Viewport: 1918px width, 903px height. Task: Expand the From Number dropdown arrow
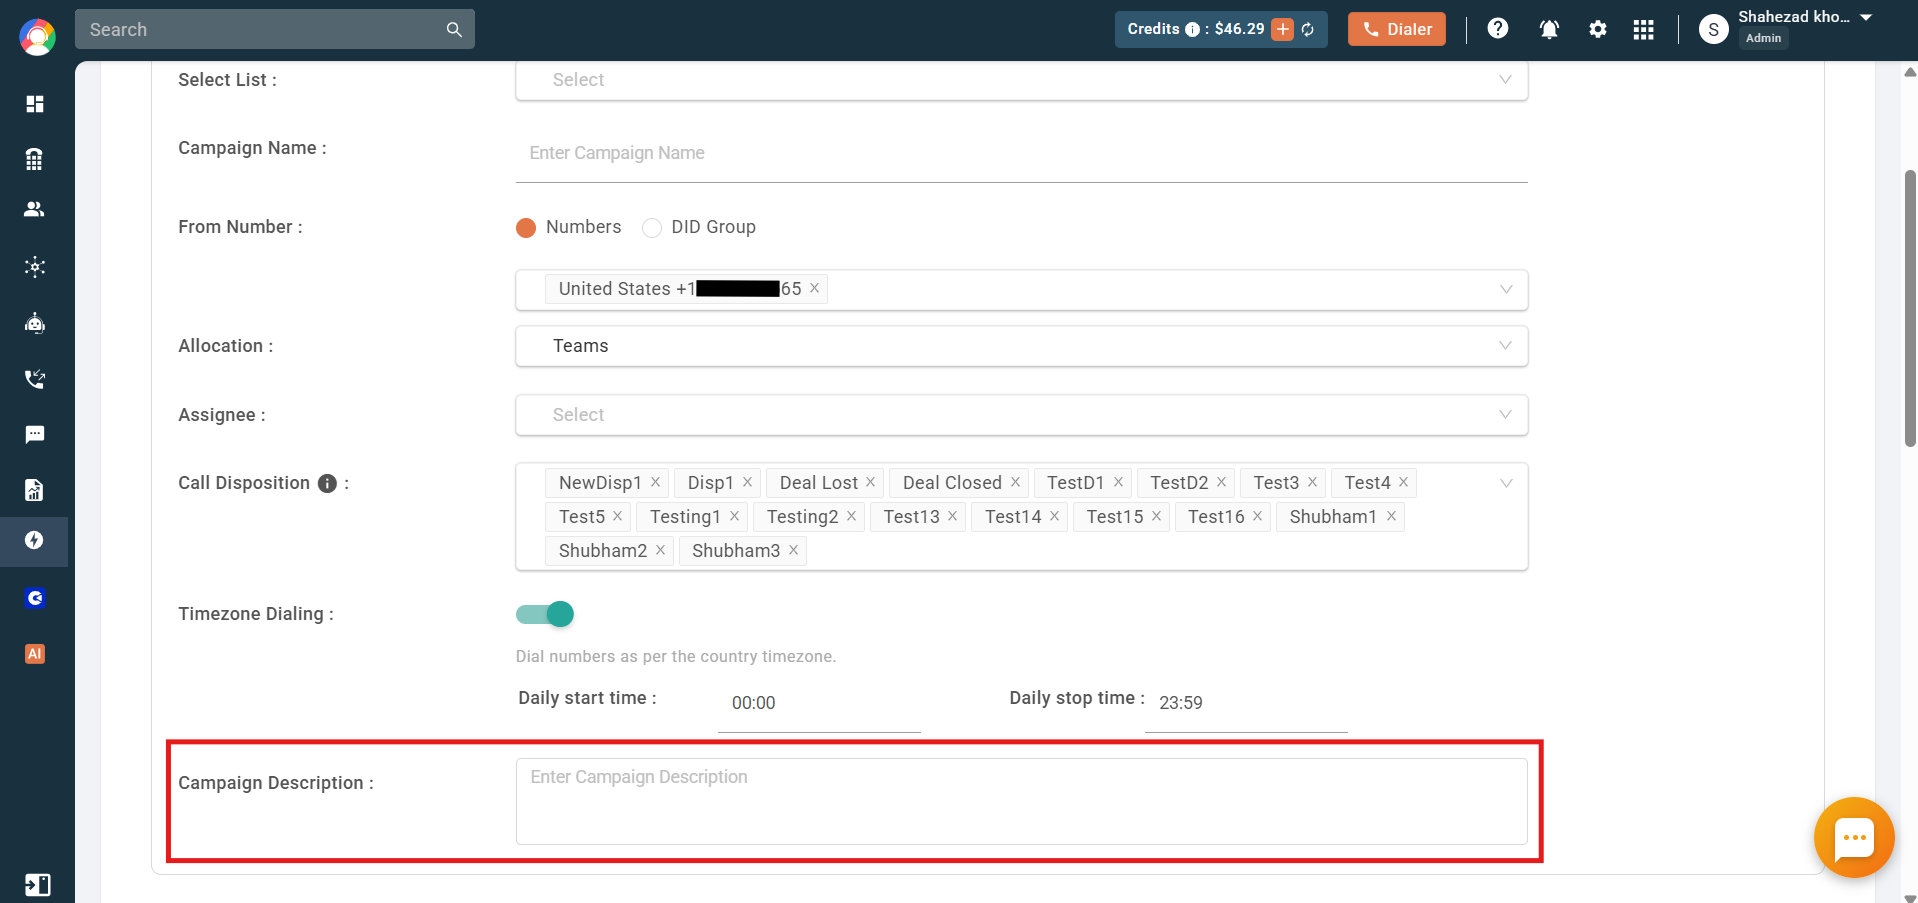1506,289
